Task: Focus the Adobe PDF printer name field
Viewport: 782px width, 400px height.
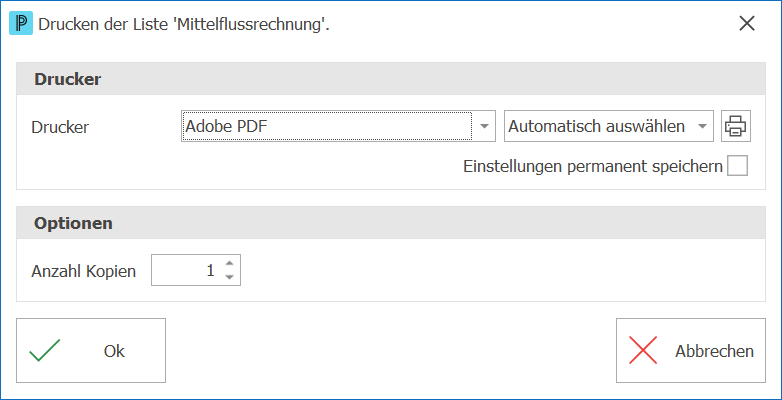Action: (x=327, y=126)
